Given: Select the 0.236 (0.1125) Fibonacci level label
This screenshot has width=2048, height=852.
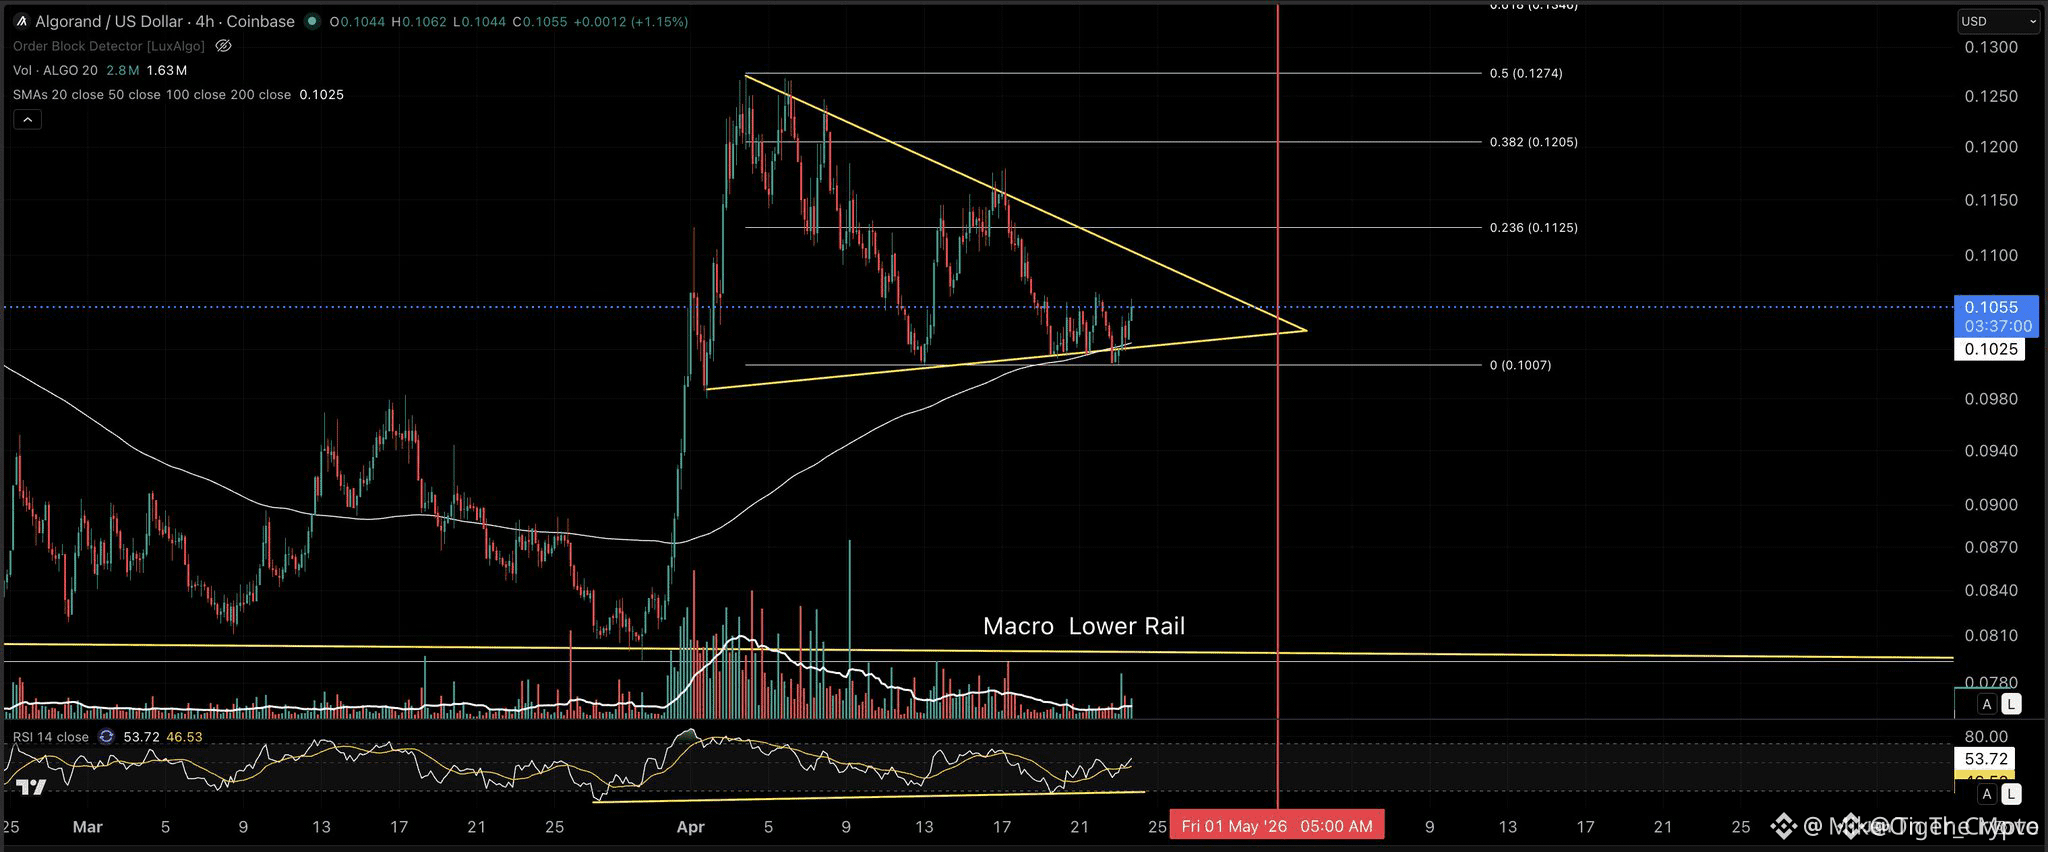Looking at the screenshot, I should pos(1534,227).
